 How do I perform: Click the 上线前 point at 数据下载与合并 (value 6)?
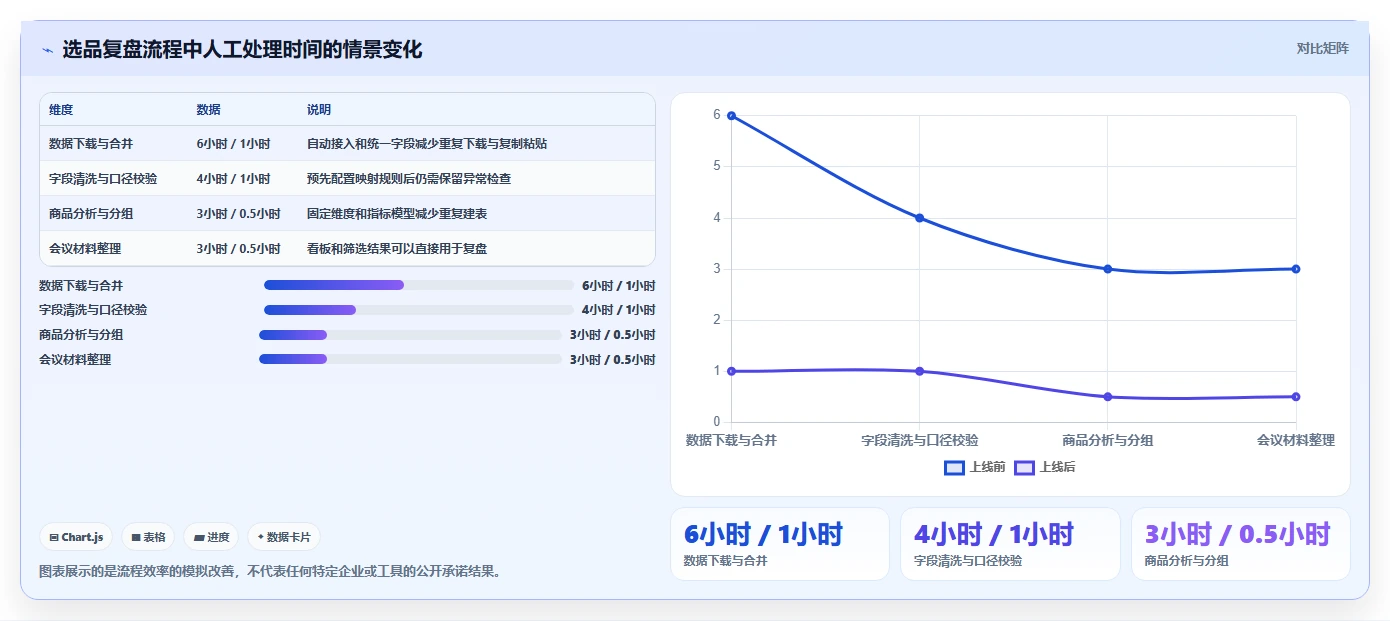pos(731,116)
